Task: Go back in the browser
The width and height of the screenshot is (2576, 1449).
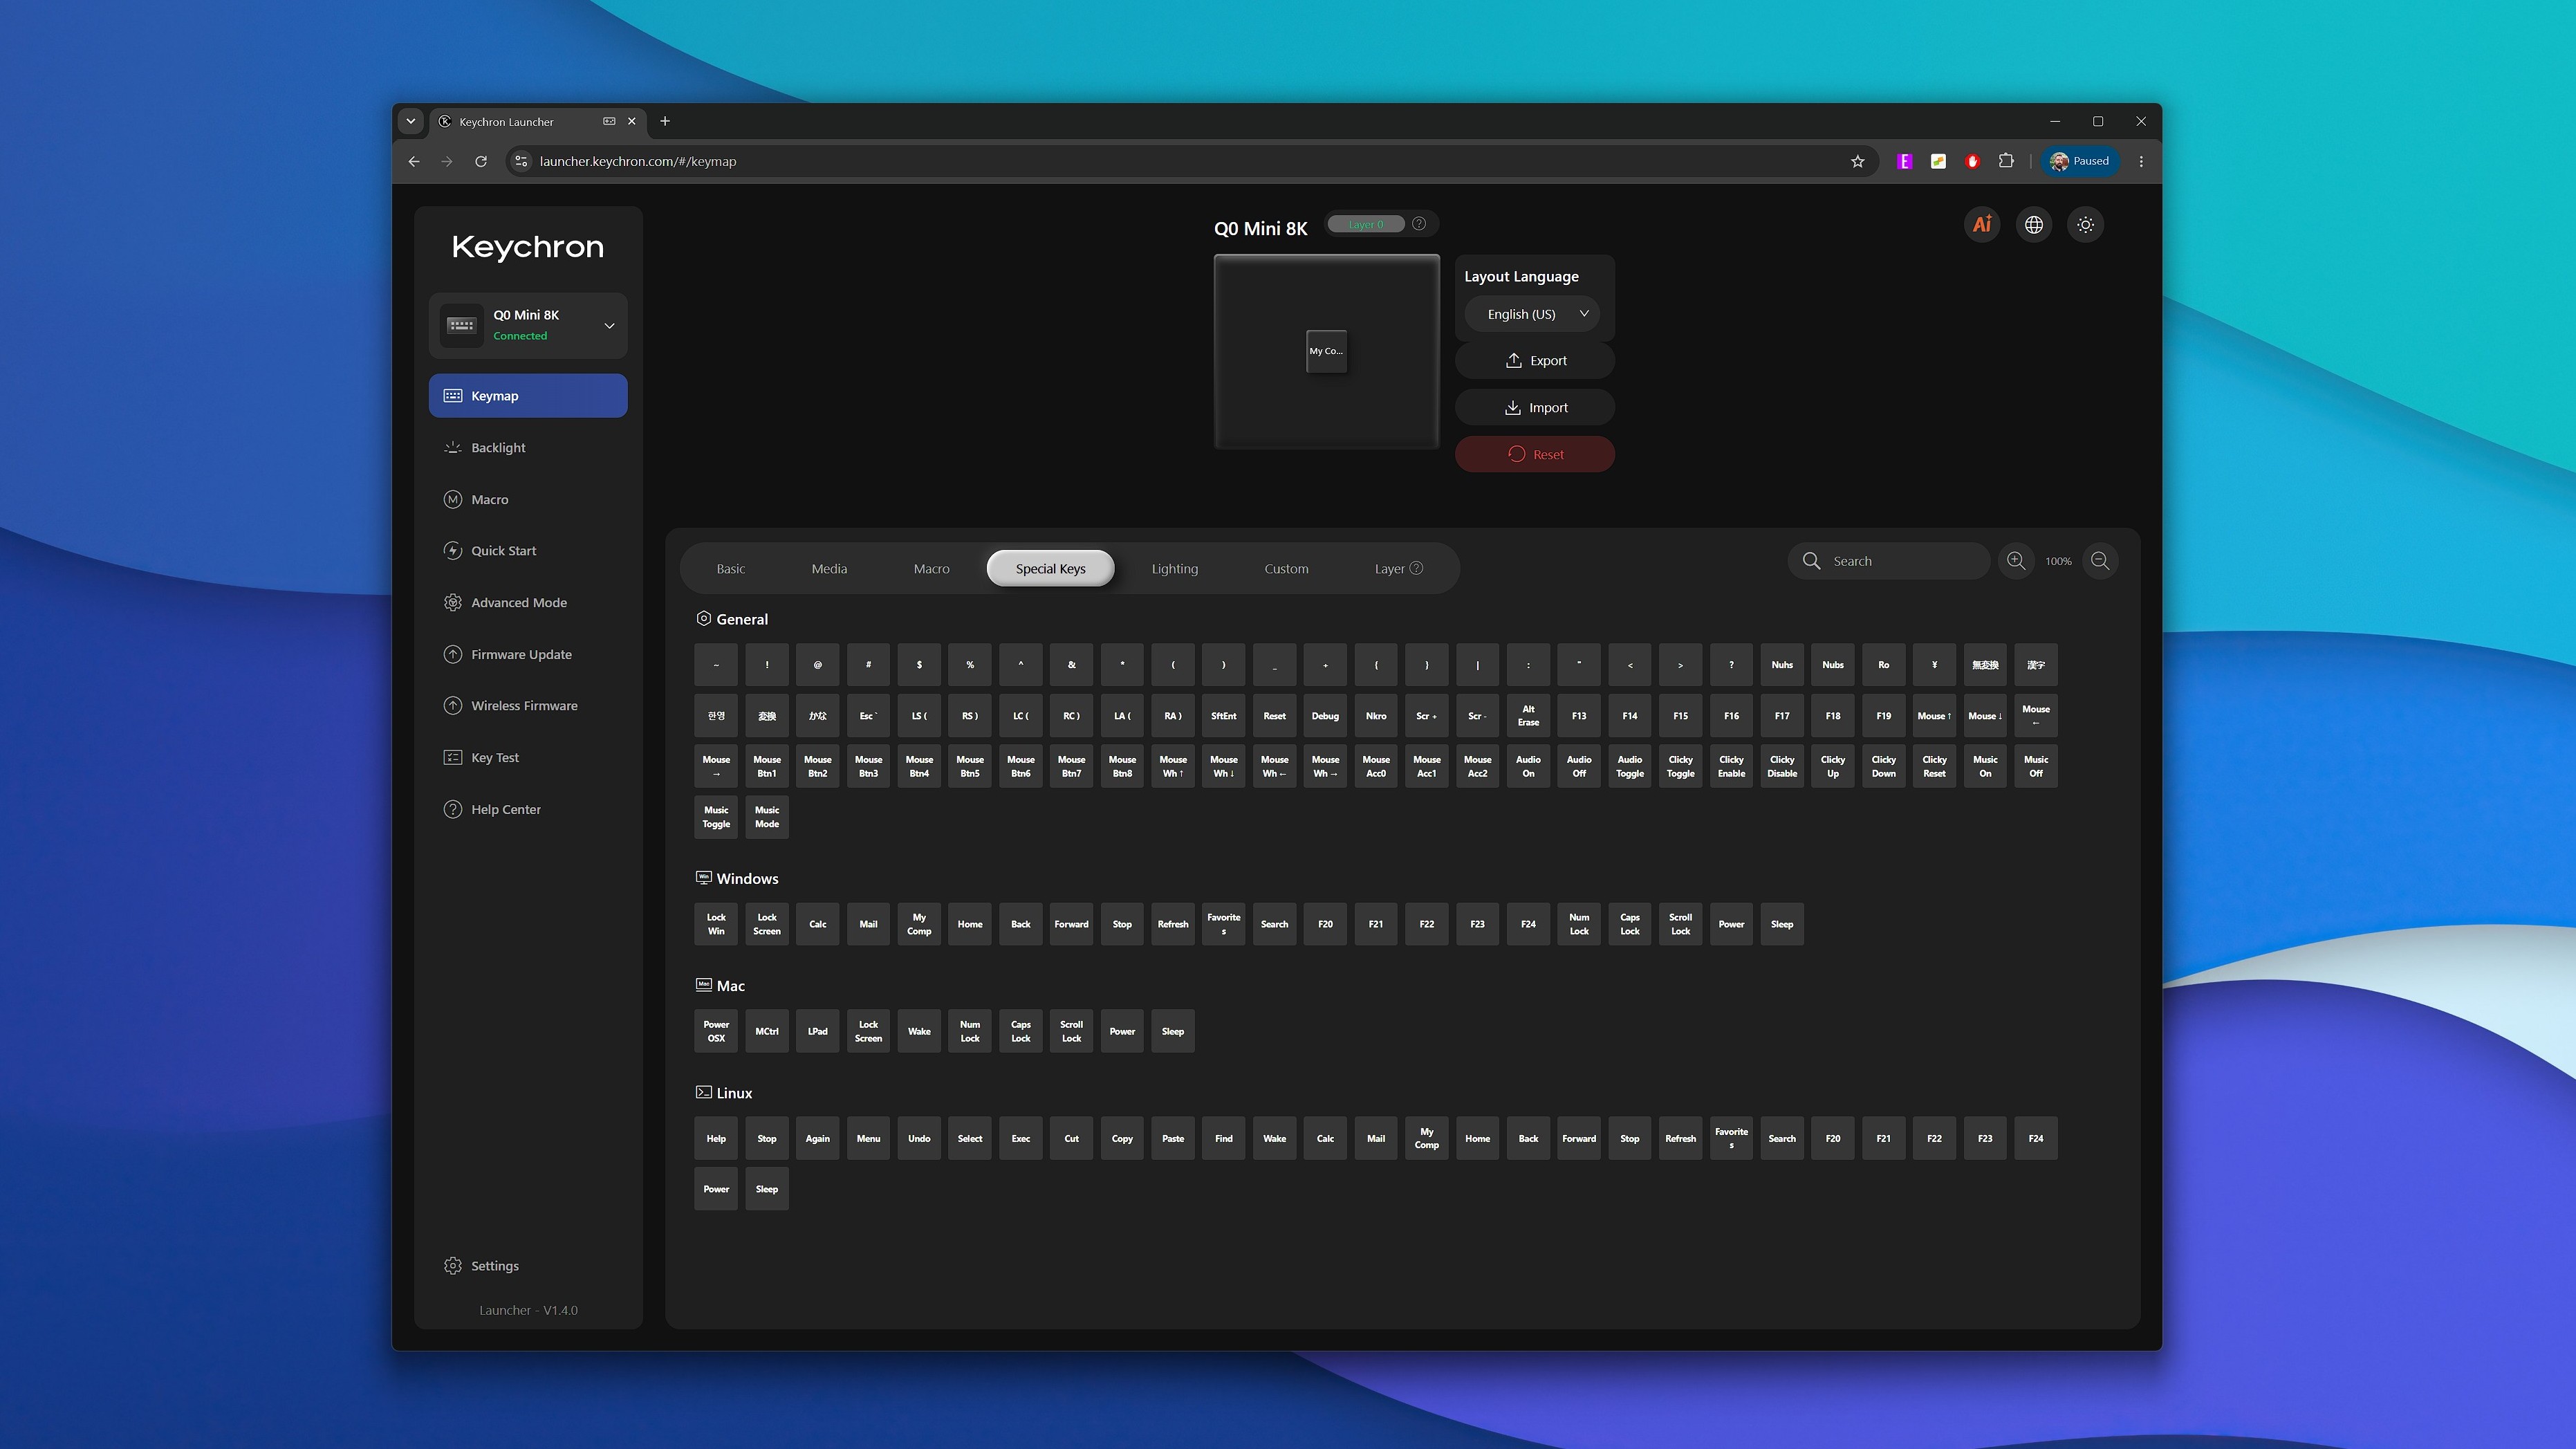Action: [414, 161]
